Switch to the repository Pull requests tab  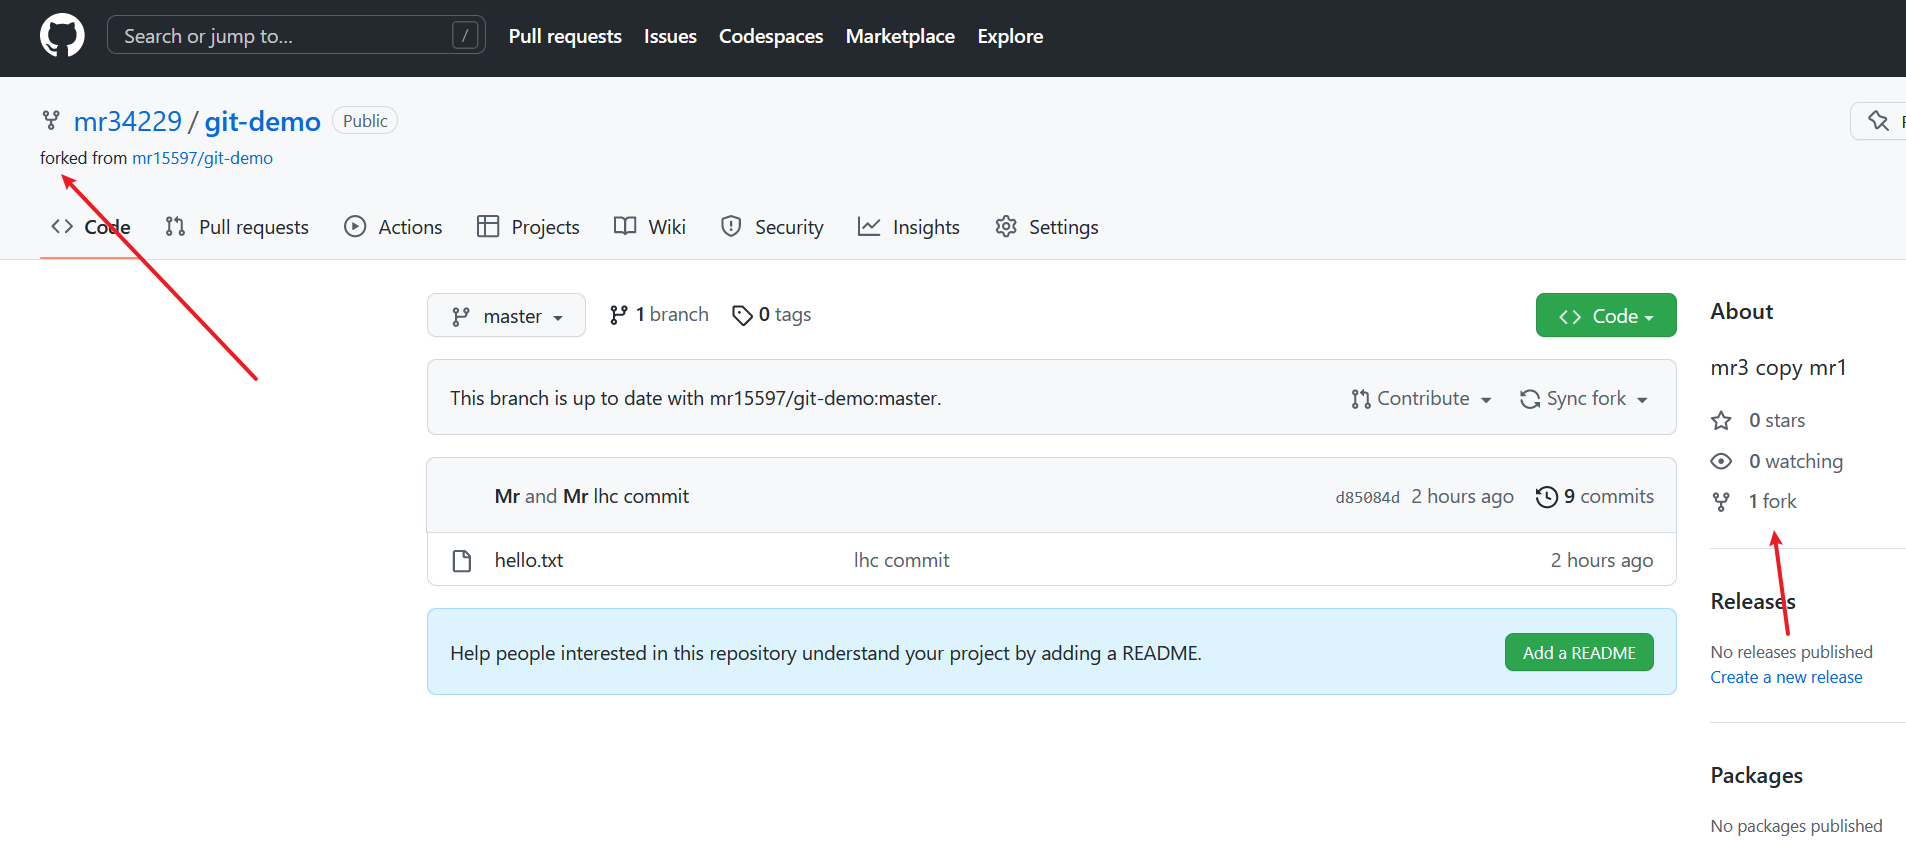click(x=237, y=227)
